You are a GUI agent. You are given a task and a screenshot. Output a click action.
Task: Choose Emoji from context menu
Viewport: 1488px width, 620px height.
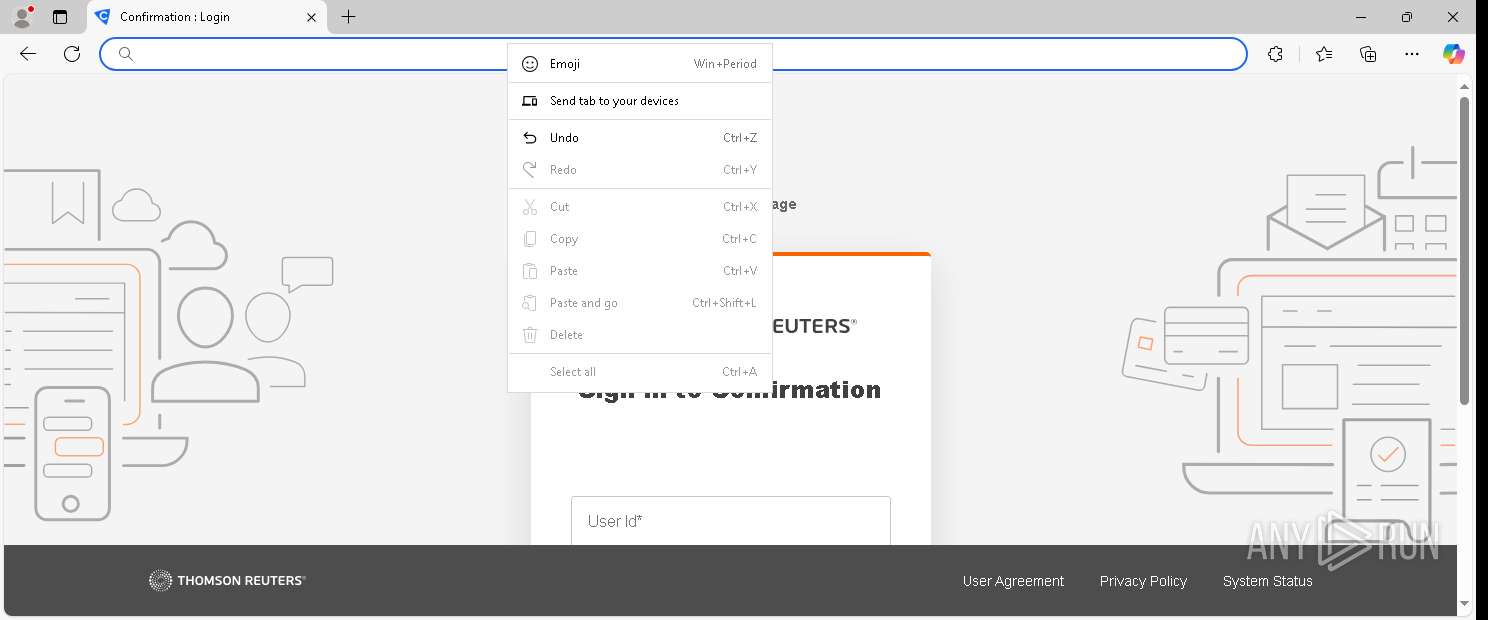click(x=640, y=64)
